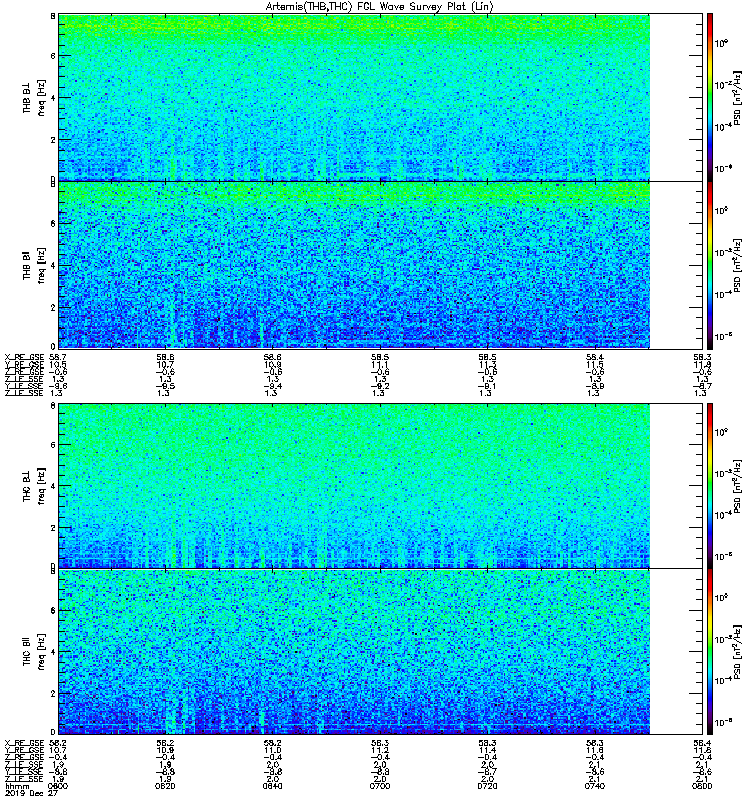The height and width of the screenshot is (800, 750).
Task: Click the X_RE_GSE label below the THB panels
Action: pyautogui.click(x=24, y=358)
